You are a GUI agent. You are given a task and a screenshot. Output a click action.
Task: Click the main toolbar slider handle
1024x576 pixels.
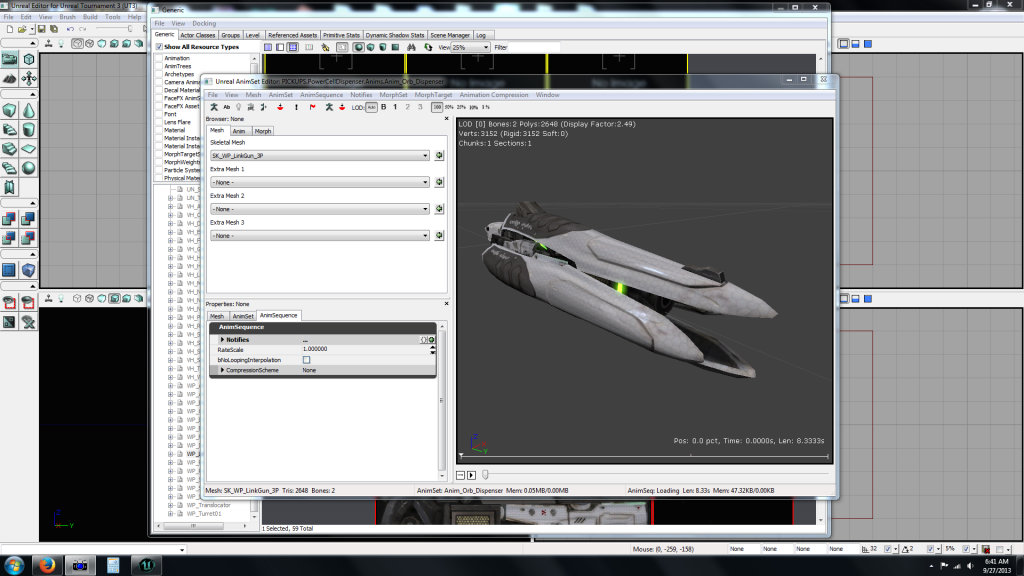(130, 29)
